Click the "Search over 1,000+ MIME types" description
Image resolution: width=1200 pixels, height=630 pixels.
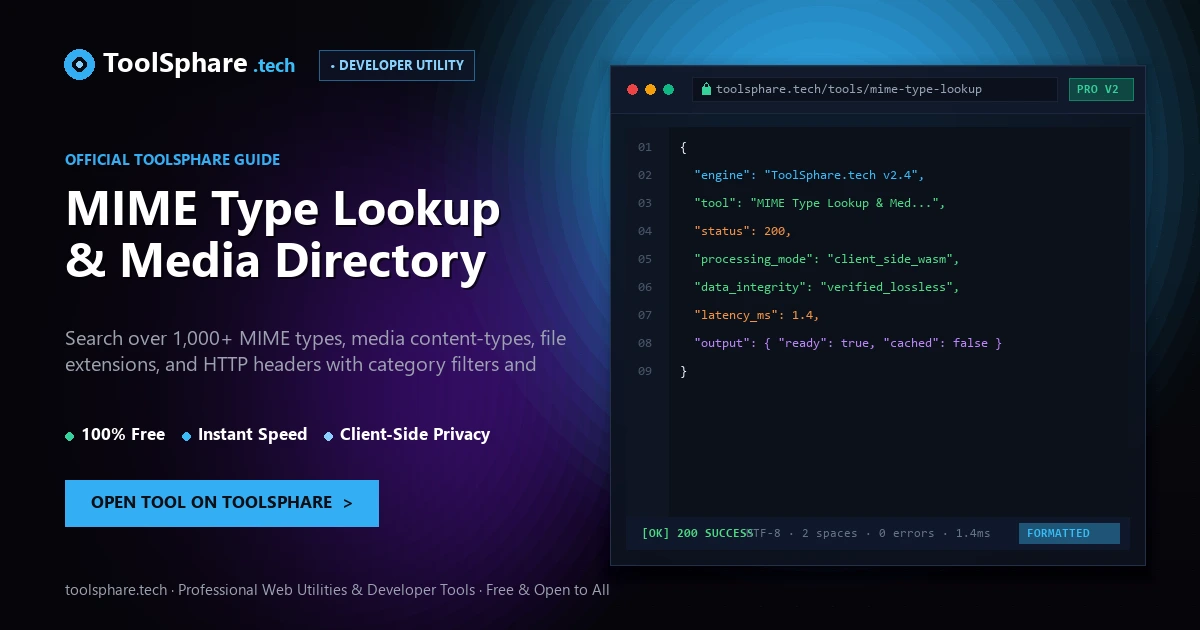pyautogui.click(x=315, y=351)
